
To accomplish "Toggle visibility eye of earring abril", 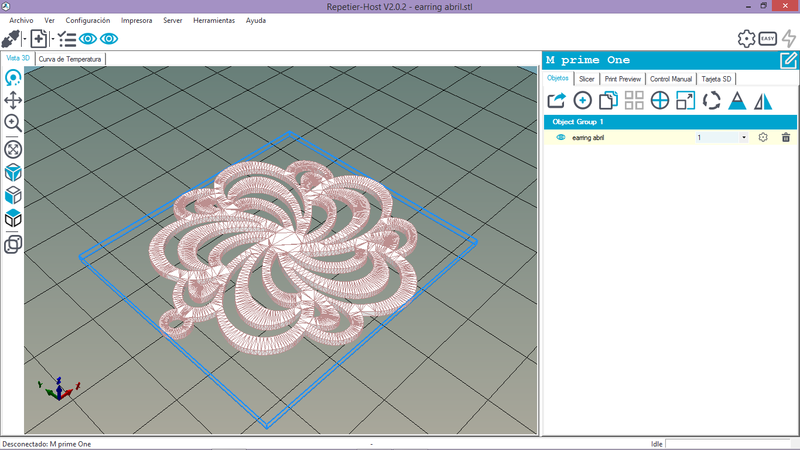I will [x=560, y=137].
